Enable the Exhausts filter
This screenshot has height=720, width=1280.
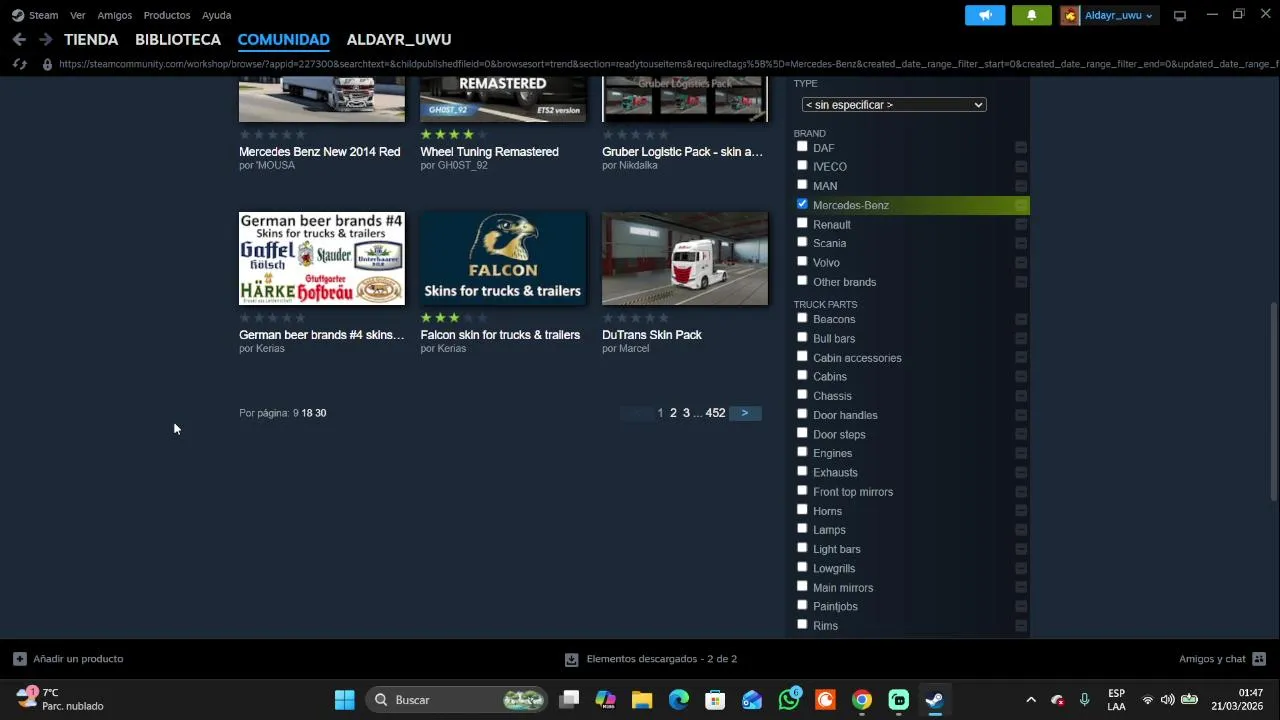pyautogui.click(x=802, y=471)
